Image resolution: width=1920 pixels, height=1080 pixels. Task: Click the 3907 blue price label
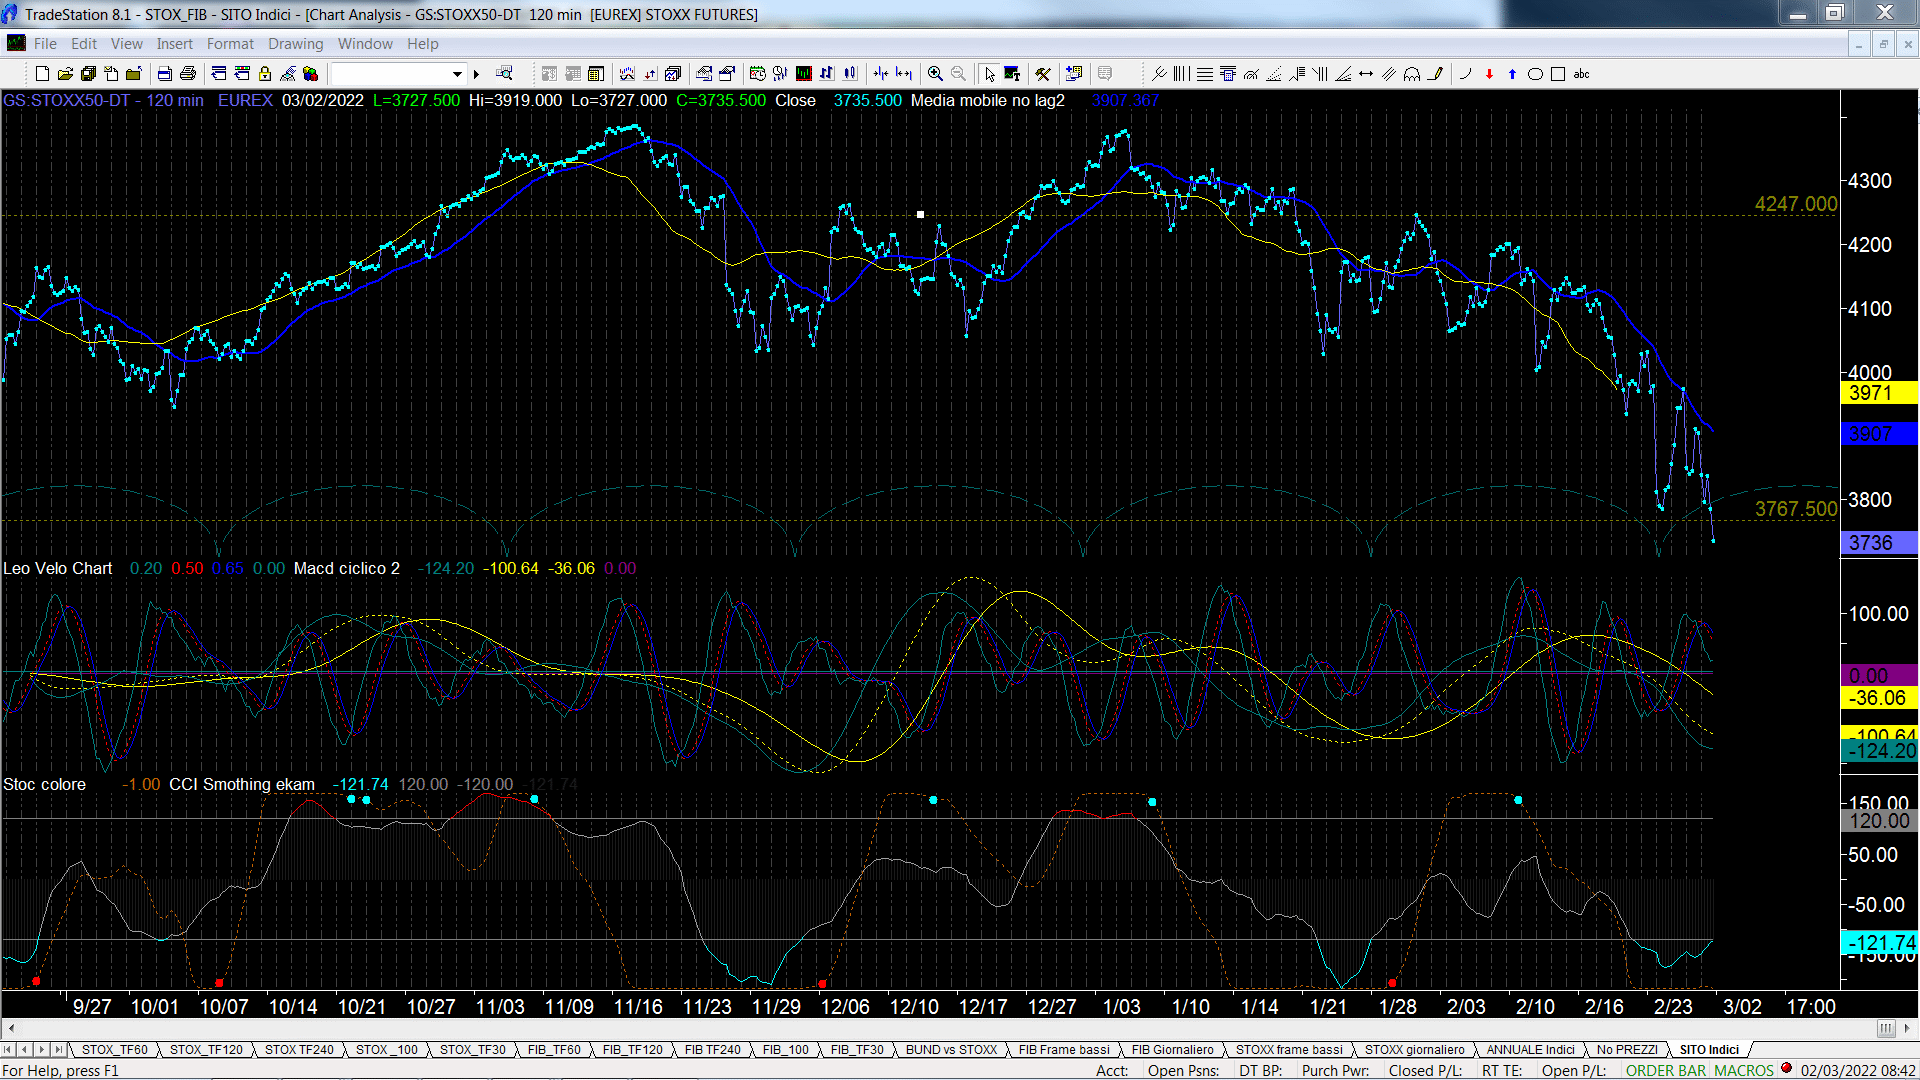click(1878, 434)
